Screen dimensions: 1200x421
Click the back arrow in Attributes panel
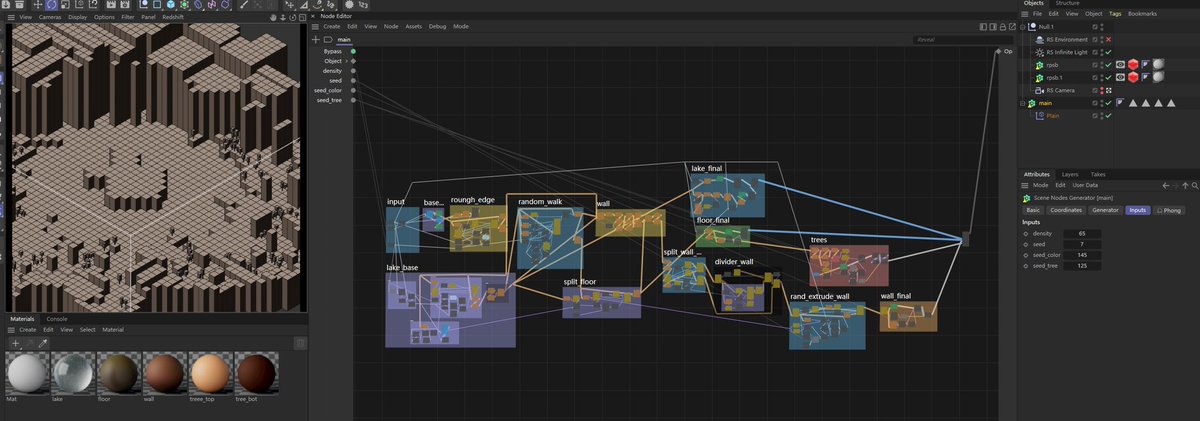1166,185
